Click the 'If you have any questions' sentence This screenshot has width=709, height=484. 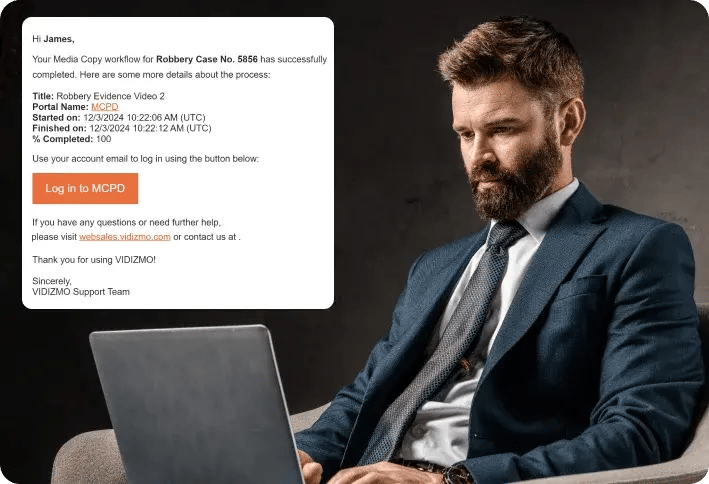click(127, 222)
